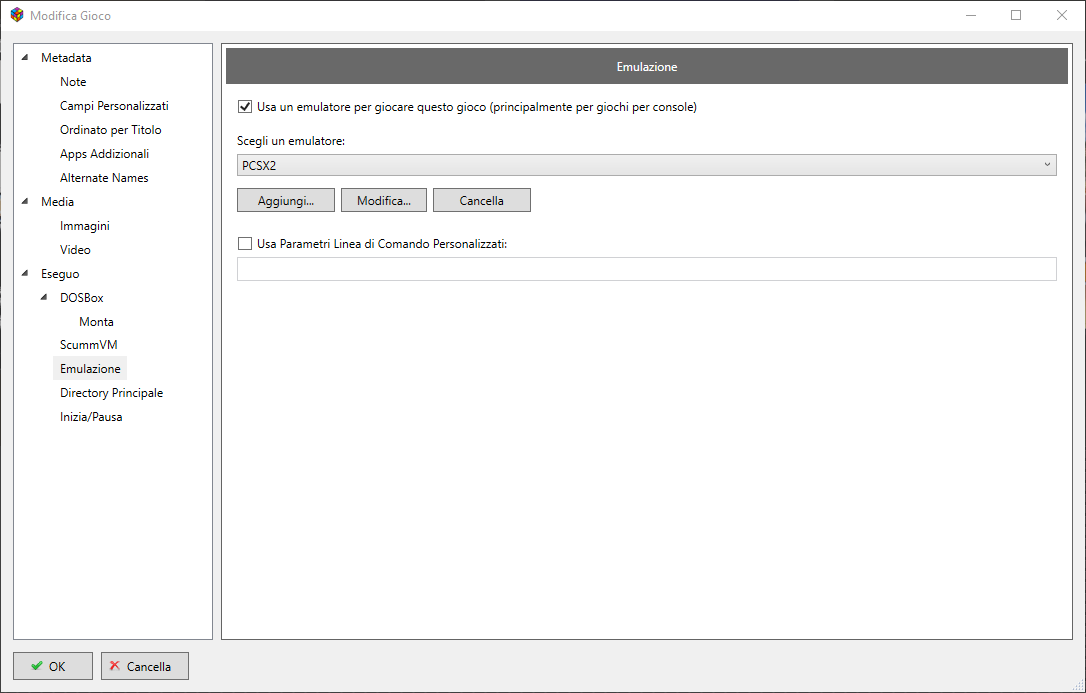Enable custom command line parameters checkbox
1086x693 pixels.
244,244
